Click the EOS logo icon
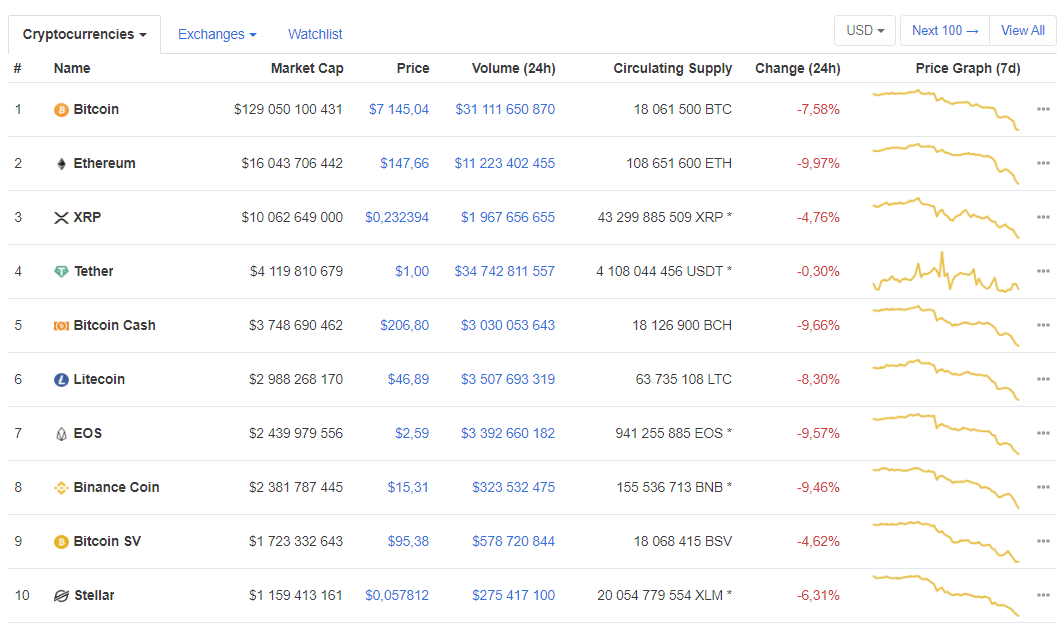Viewport: 1064px width, 625px height. click(61, 434)
